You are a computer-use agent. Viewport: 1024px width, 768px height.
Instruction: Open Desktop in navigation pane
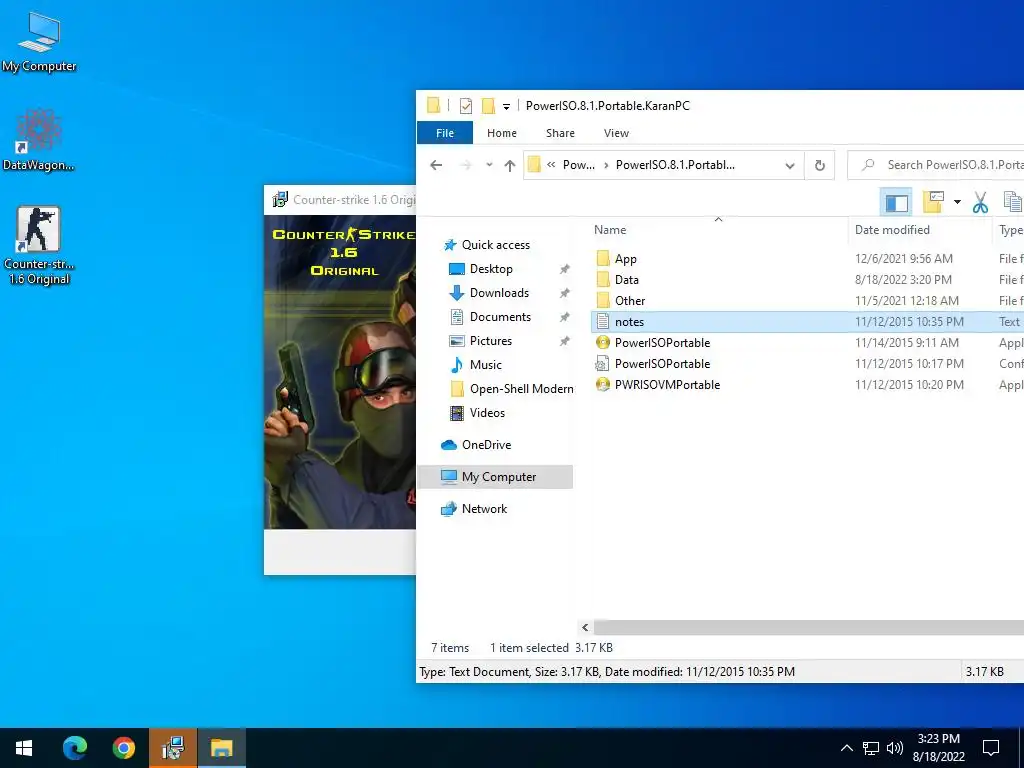coord(491,269)
